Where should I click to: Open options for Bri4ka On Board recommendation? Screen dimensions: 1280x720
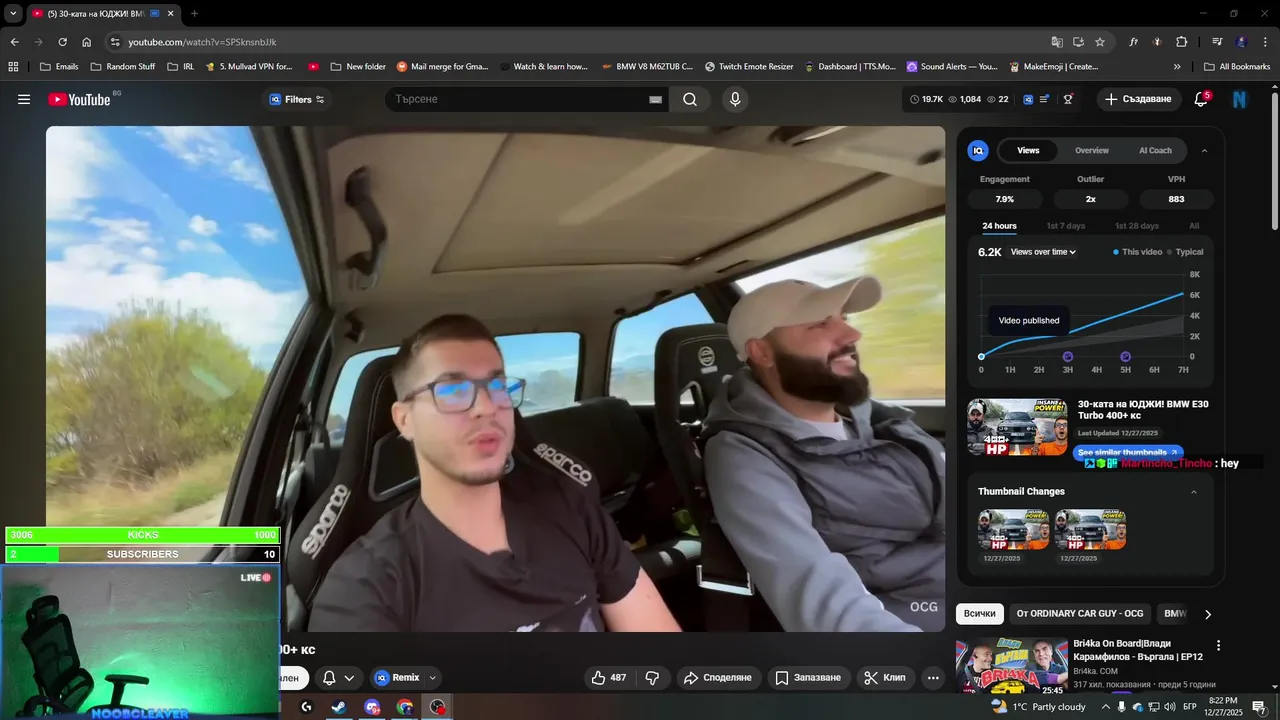click(1218, 646)
